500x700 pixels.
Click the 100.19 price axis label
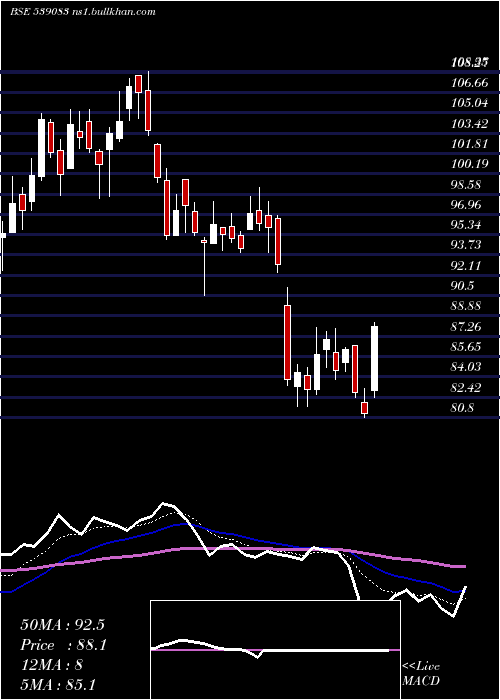tap(469, 164)
